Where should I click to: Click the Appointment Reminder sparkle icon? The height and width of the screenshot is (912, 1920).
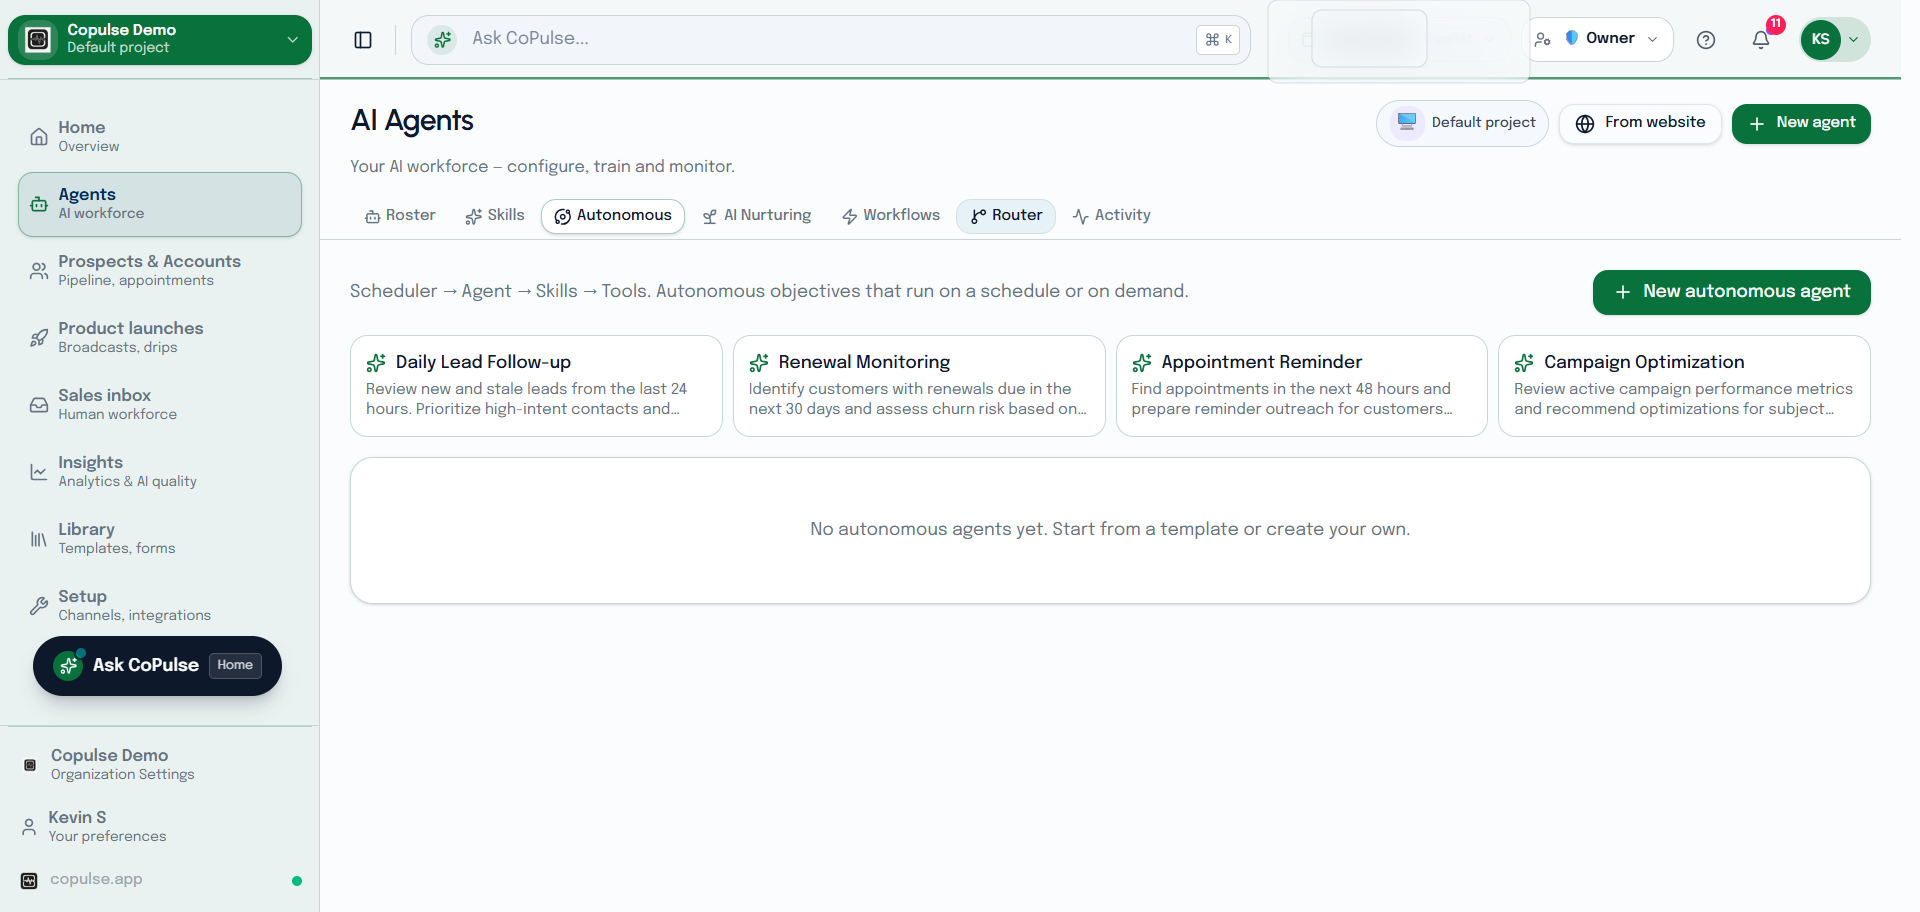point(1142,363)
